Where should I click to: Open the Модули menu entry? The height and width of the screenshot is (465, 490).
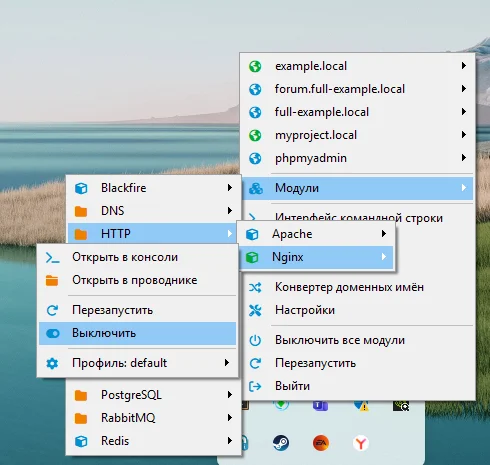357,188
